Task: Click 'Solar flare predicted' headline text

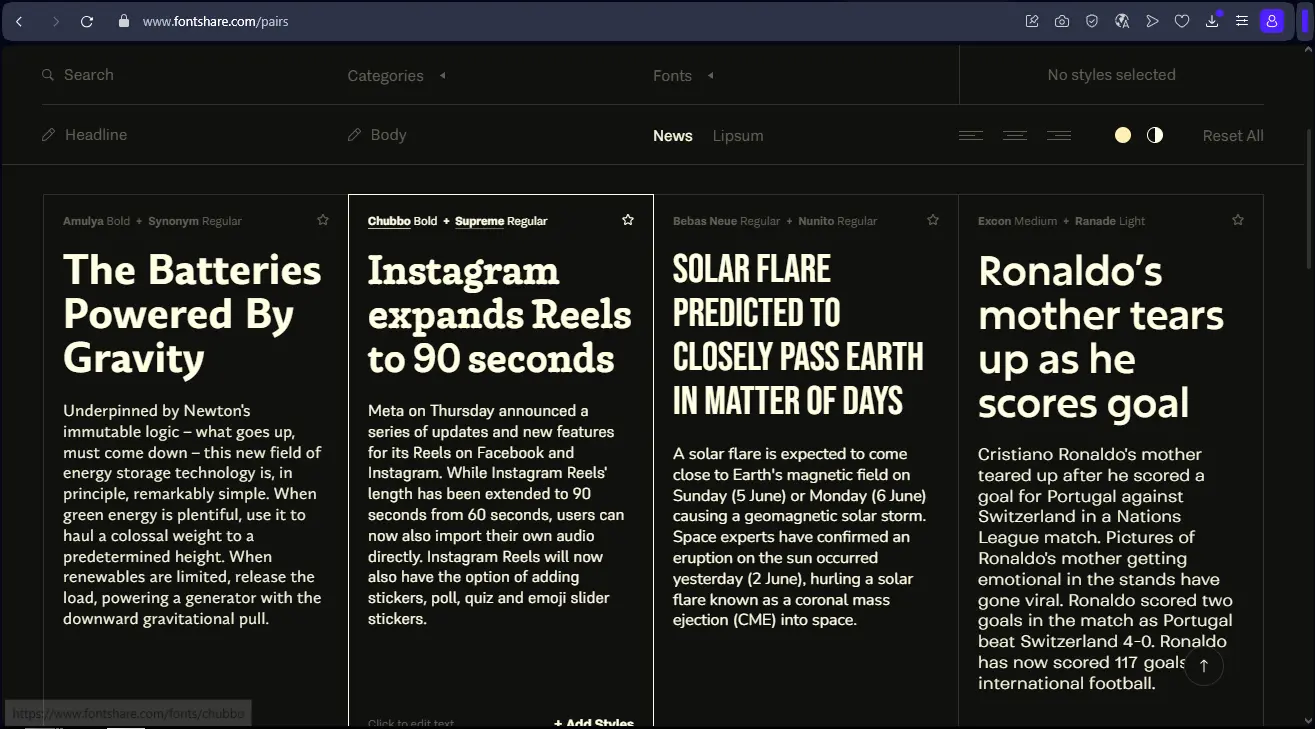Action: [798, 334]
